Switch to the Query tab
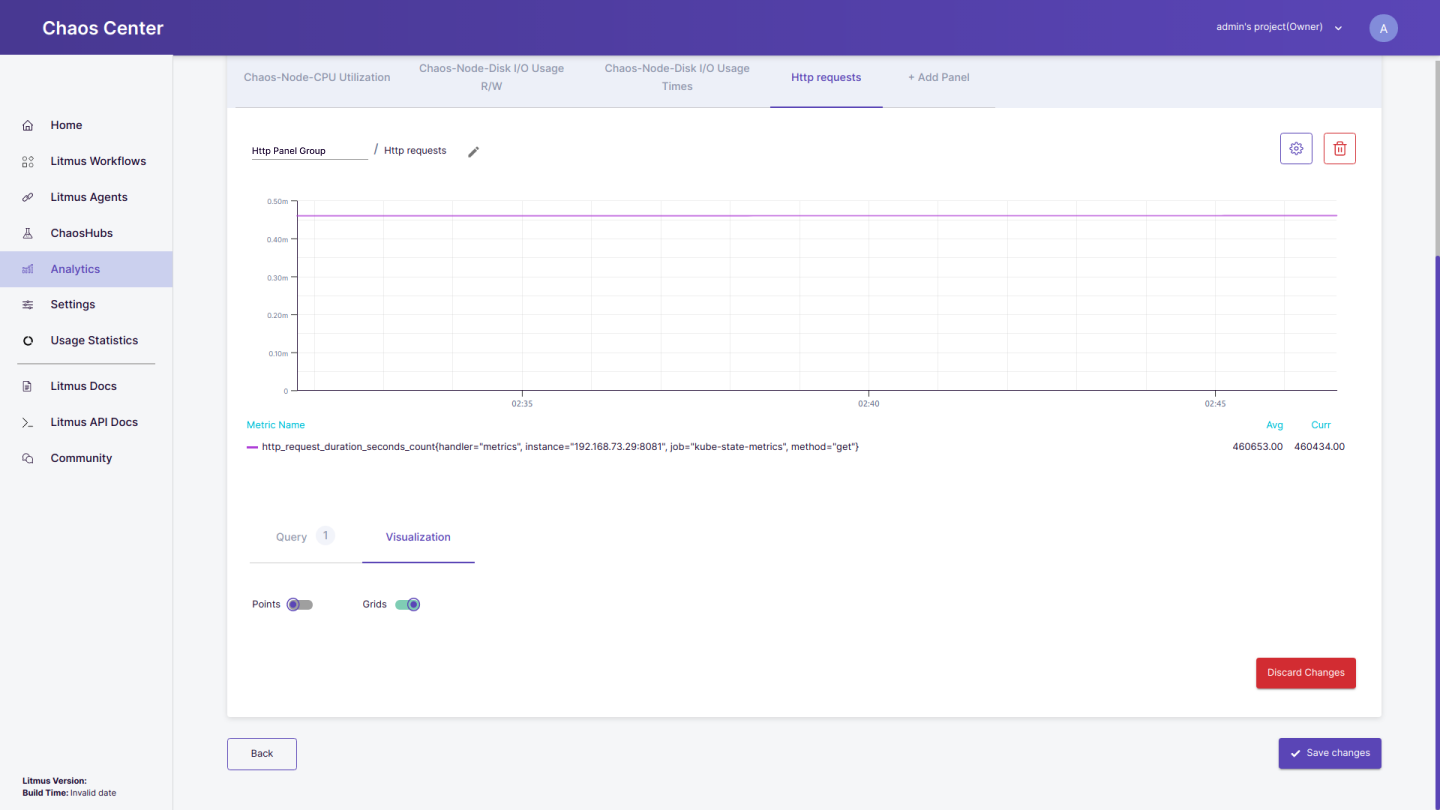 point(292,537)
